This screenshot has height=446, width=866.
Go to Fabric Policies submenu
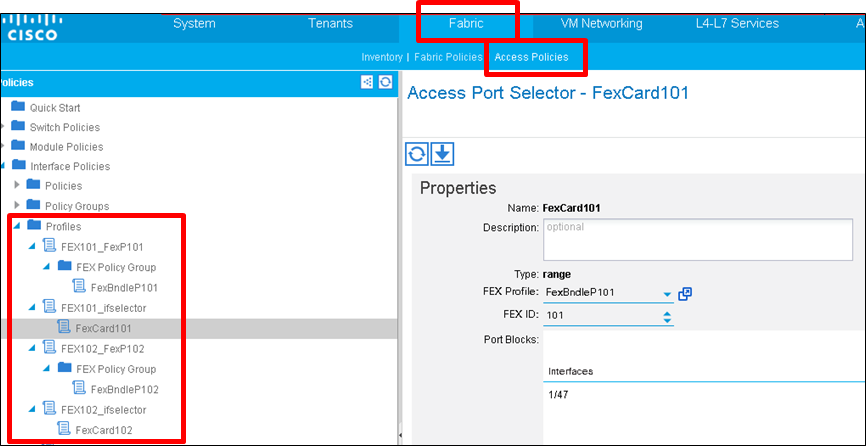coord(448,57)
